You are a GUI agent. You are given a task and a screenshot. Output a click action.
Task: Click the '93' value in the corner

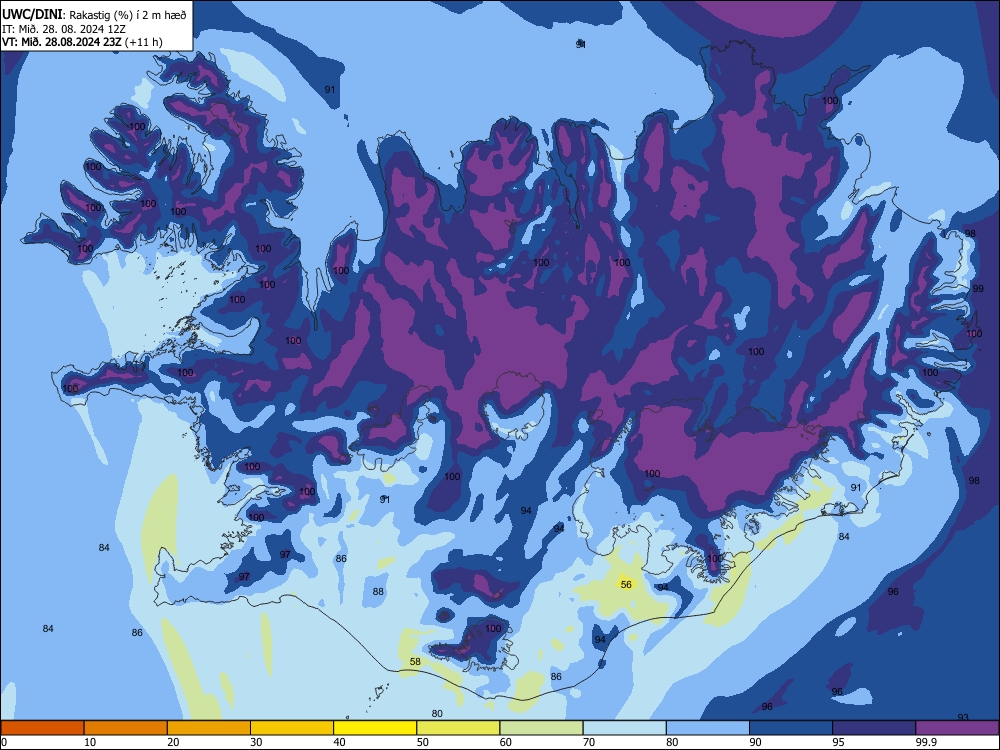963,717
